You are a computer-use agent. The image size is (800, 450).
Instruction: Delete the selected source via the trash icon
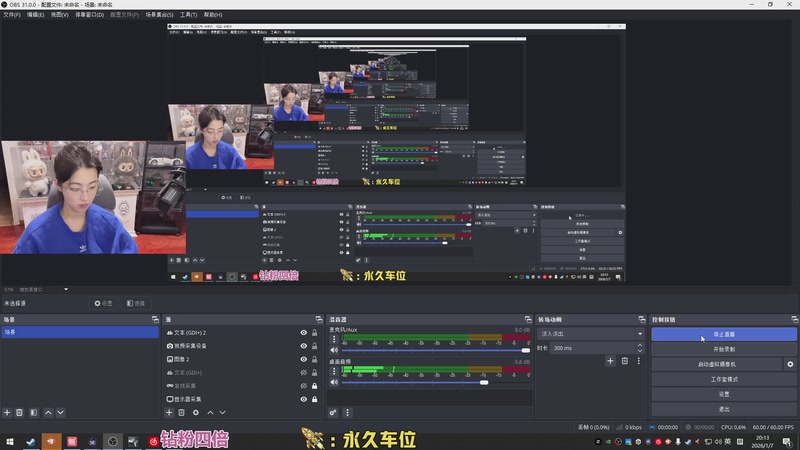182,412
